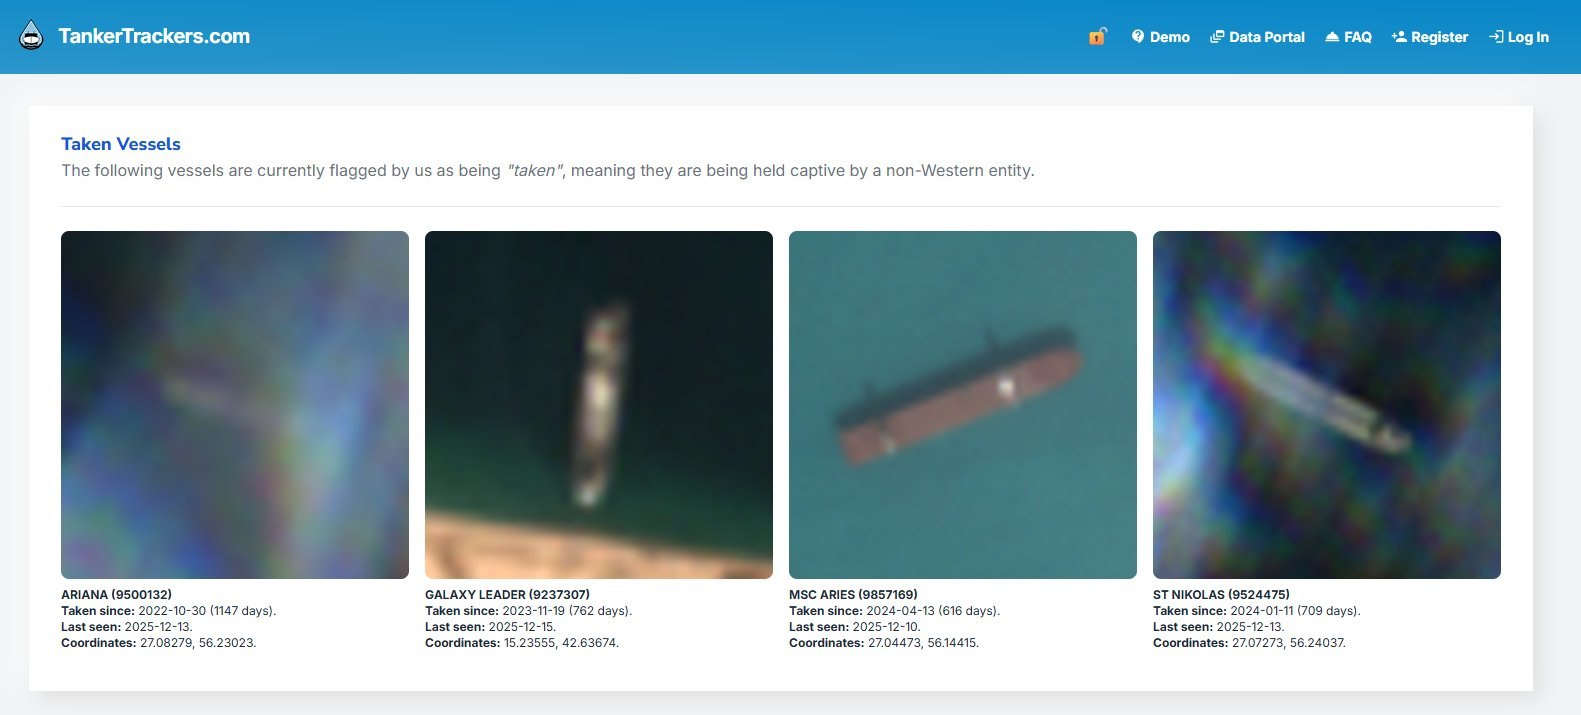The height and width of the screenshot is (715, 1581).
Task: View the MSC ARIES satellite image
Action: tap(963, 405)
